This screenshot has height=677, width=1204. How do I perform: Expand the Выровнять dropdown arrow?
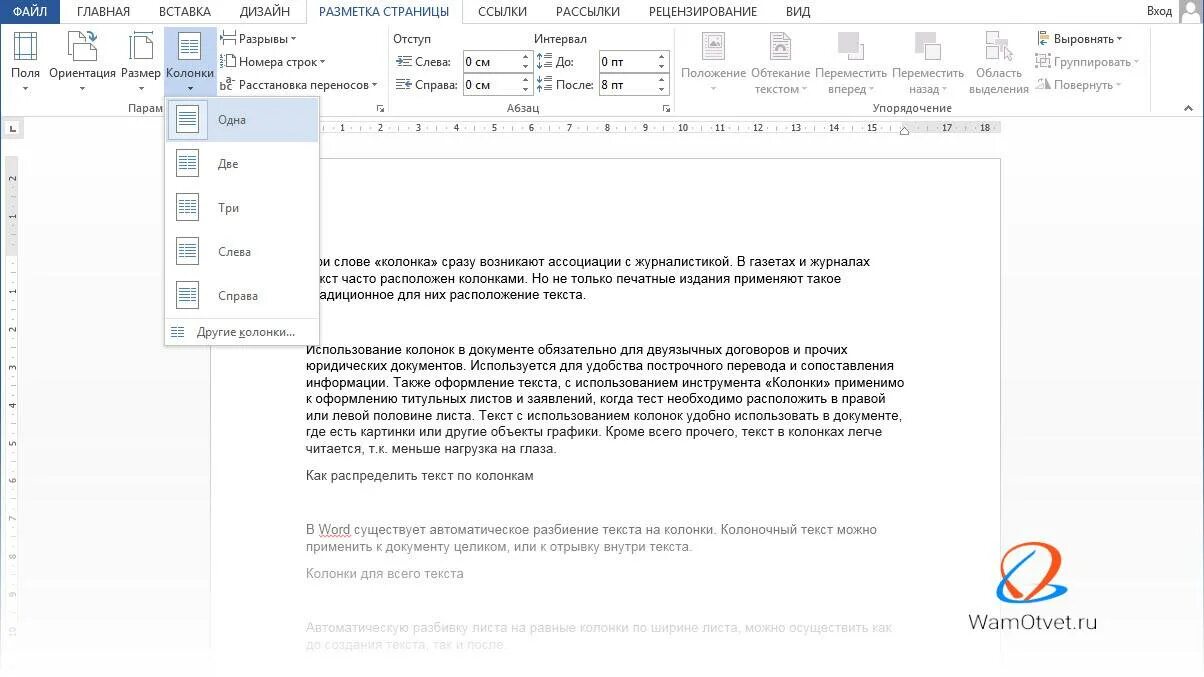click(x=1119, y=40)
